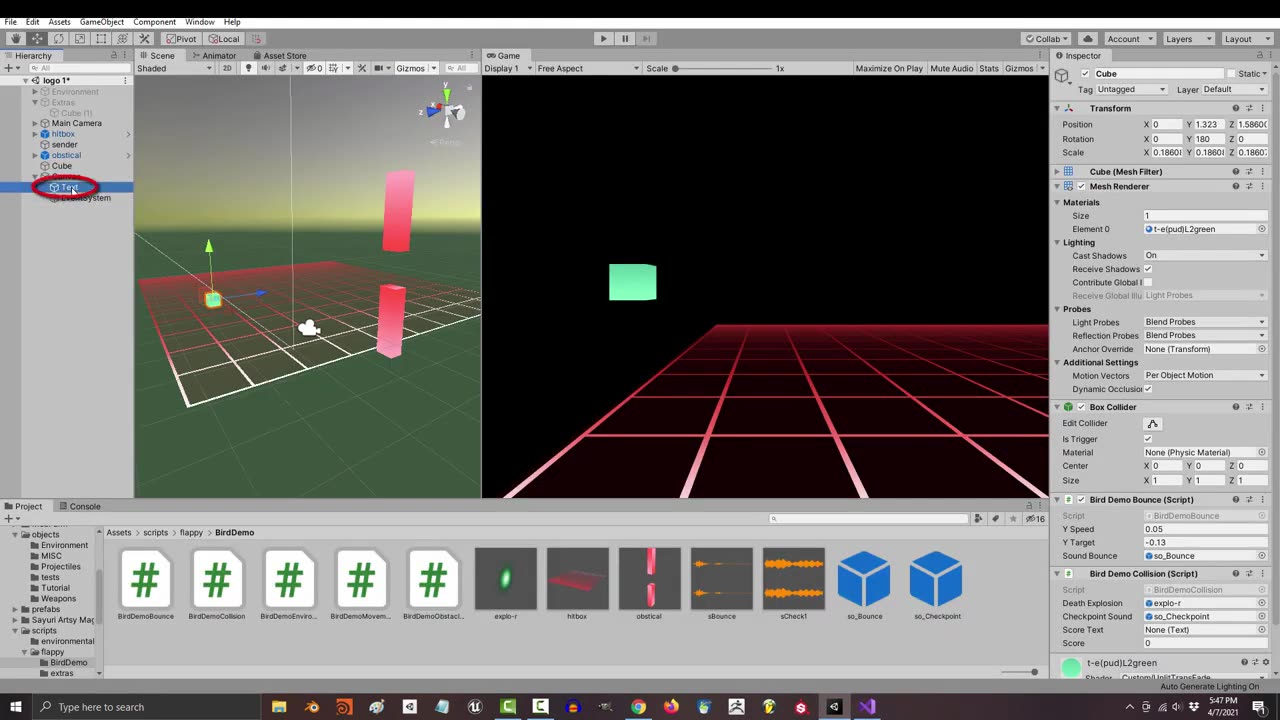Screen dimensions: 1280x720
Task: Expand the Cube (Mesh Filter) component
Action: tap(1057, 172)
